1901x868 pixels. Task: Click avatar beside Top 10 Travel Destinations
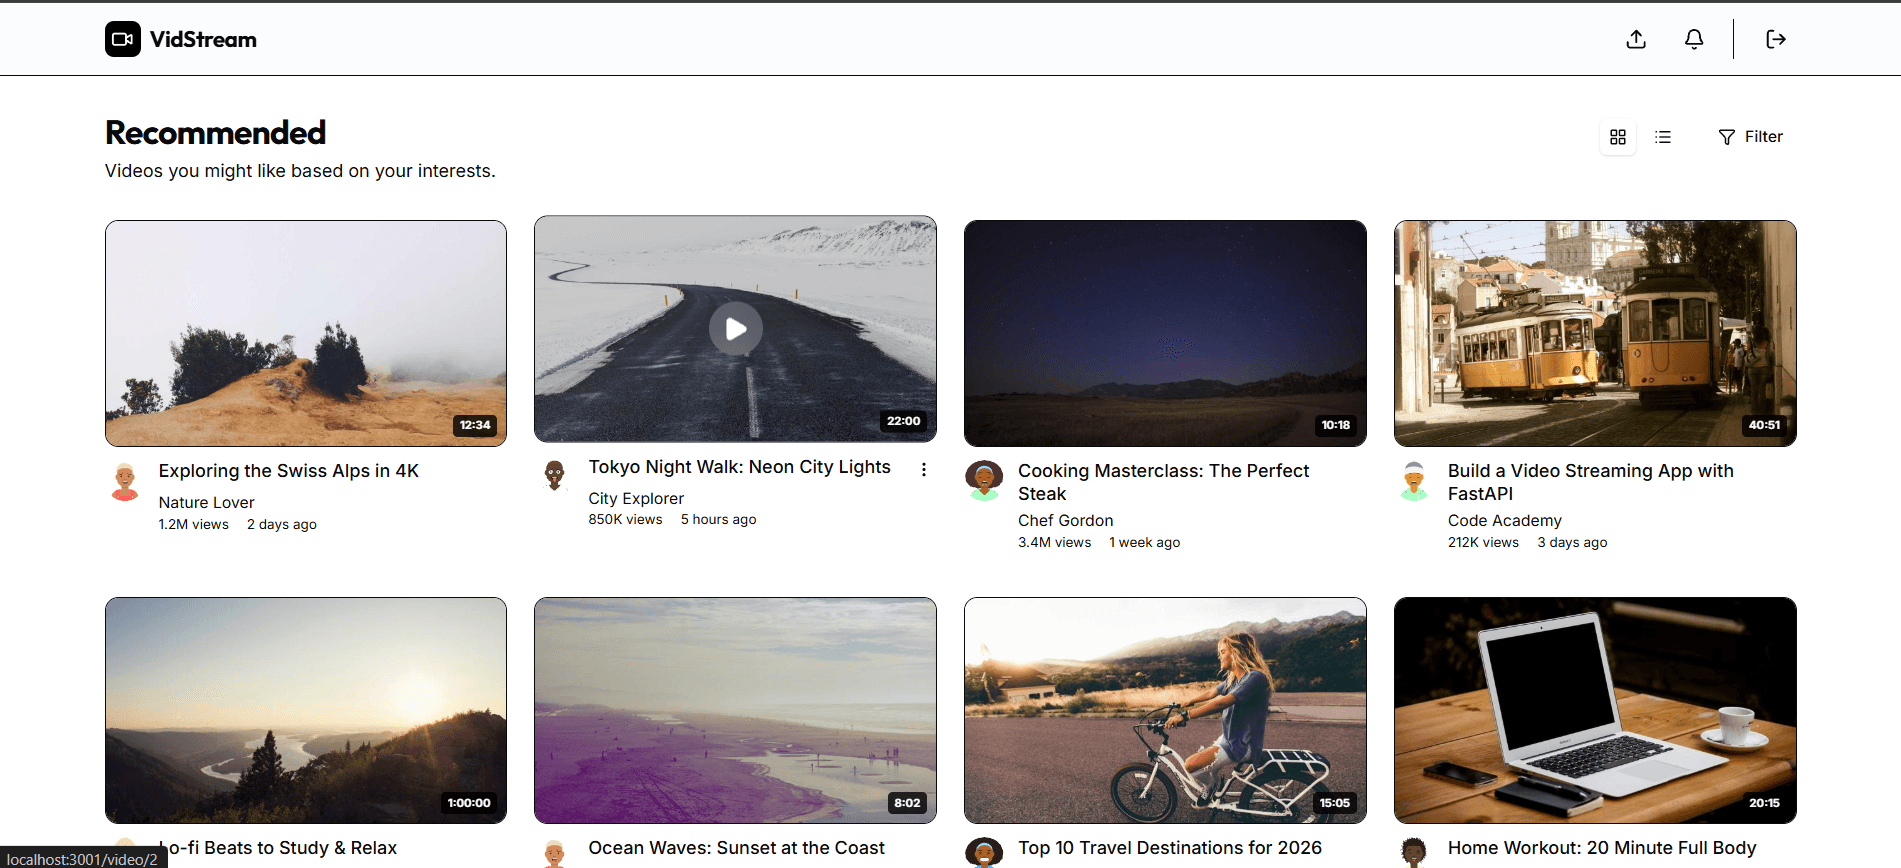tap(984, 853)
